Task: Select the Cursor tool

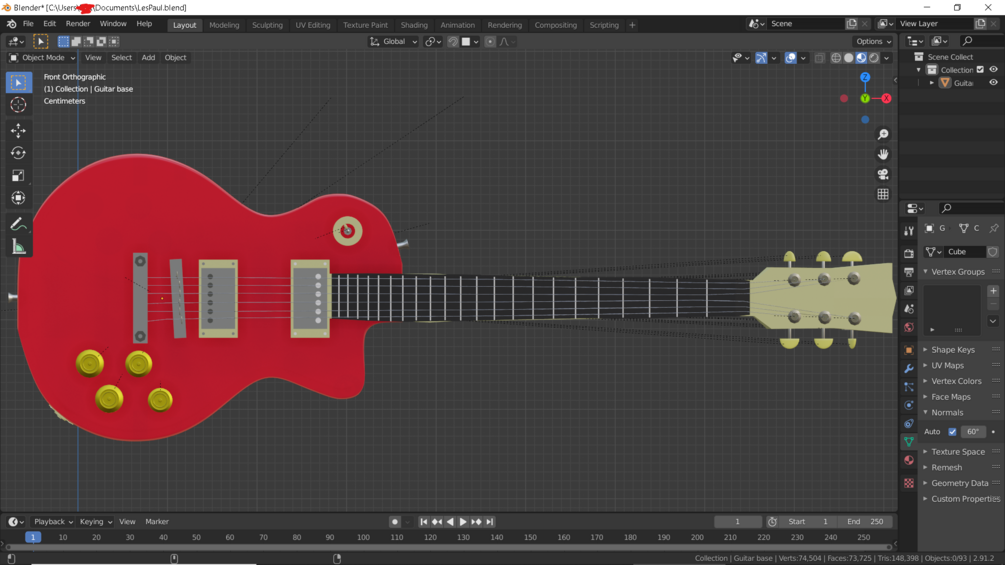Action: 19,105
